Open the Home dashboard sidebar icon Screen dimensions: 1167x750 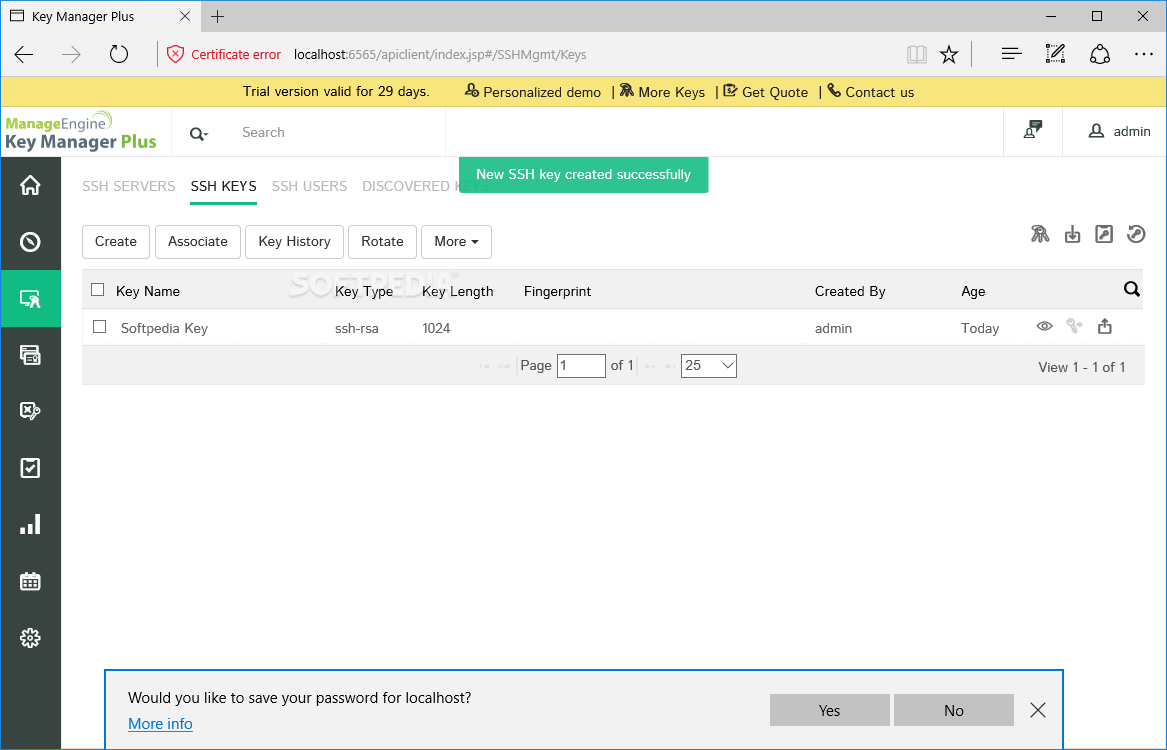coord(30,185)
